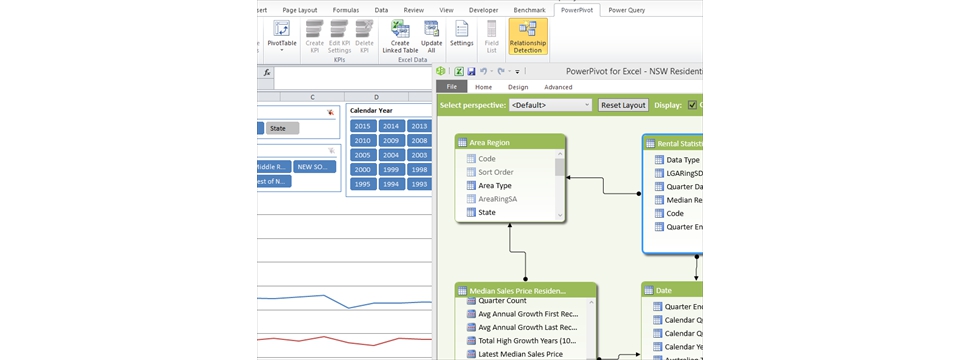
Task: Click scroll down arrow in Area Region table
Action: click(560, 216)
